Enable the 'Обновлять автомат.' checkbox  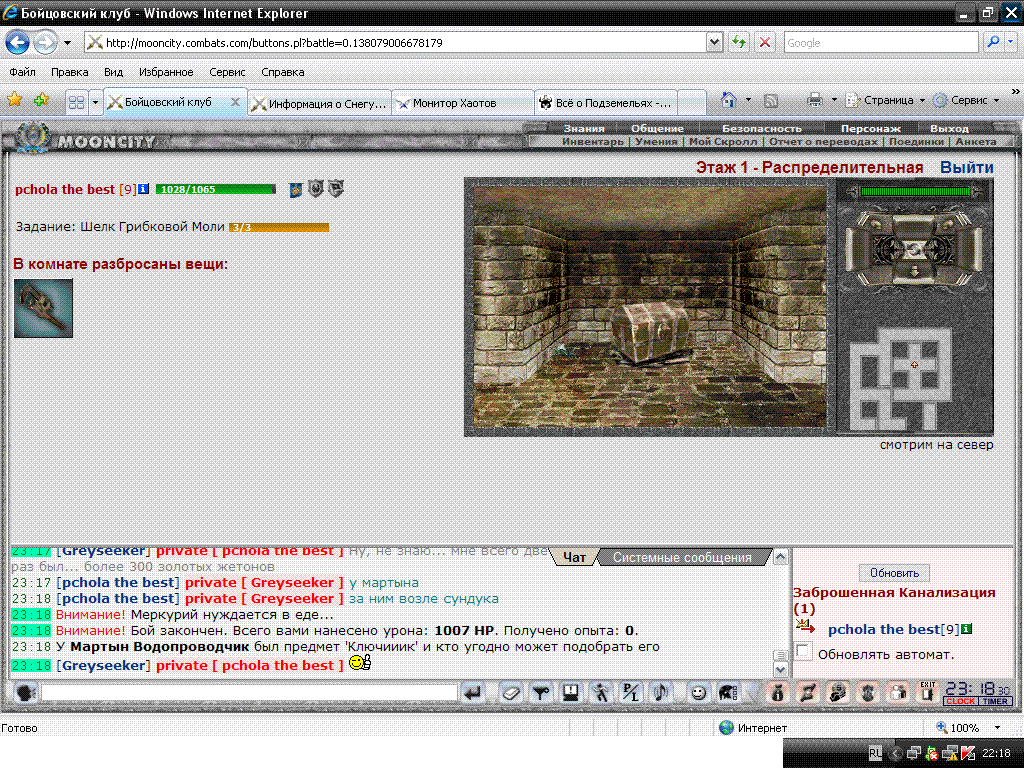(x=804, y=651)
